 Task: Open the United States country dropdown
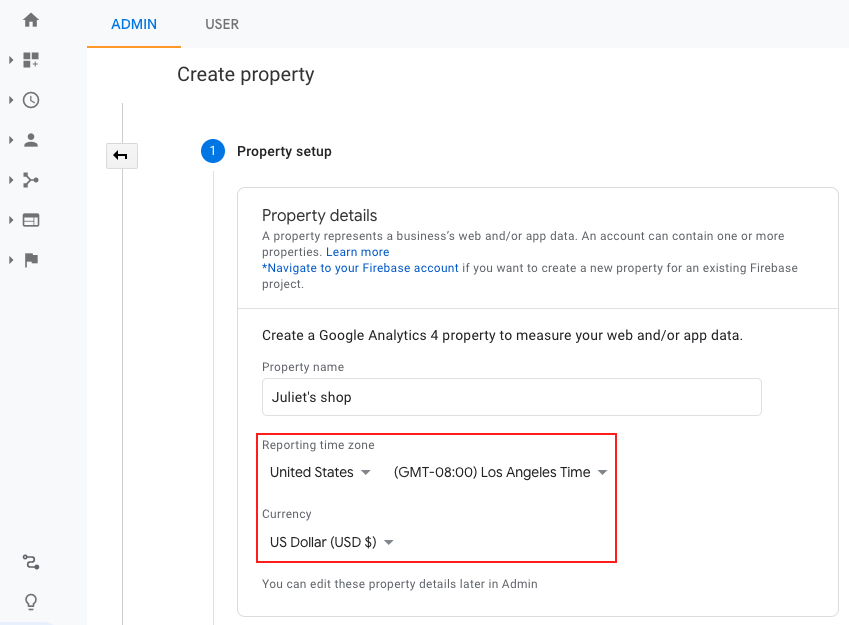point(320,472)
